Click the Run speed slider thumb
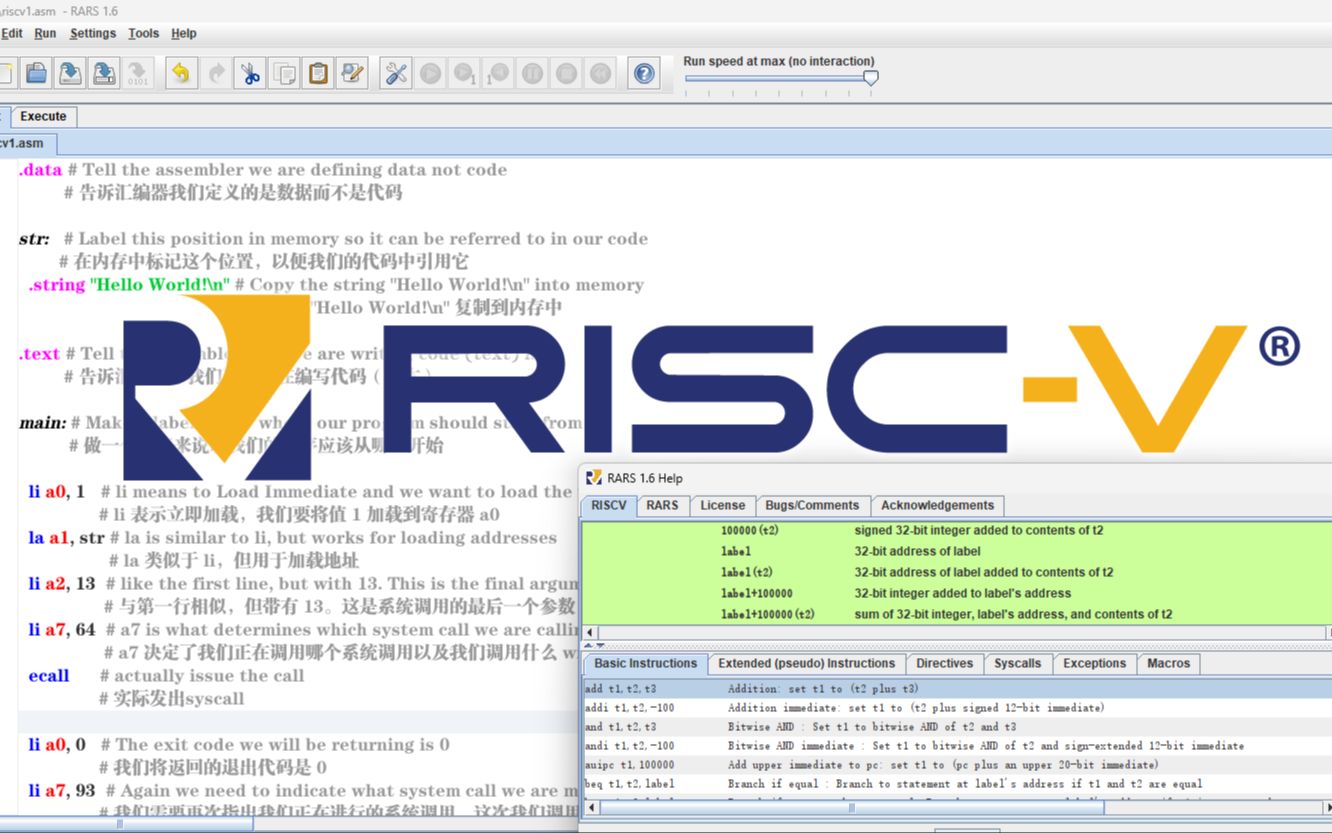The width and height of the screenshot is (1332, 833). tap(871, 78)
